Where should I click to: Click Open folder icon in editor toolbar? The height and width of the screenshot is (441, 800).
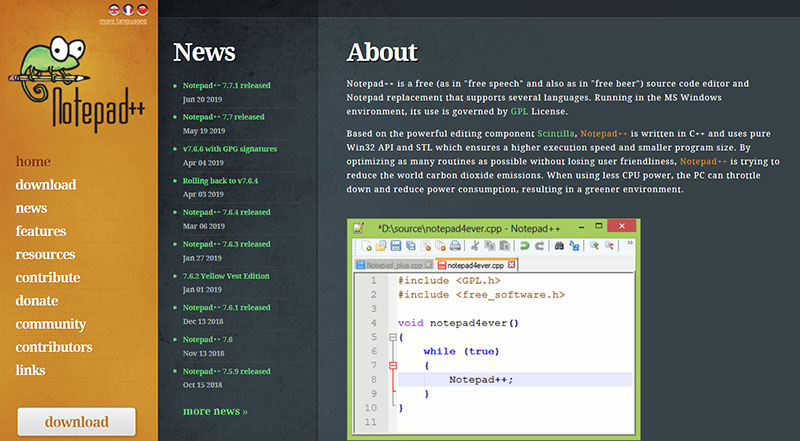(381, 246)
